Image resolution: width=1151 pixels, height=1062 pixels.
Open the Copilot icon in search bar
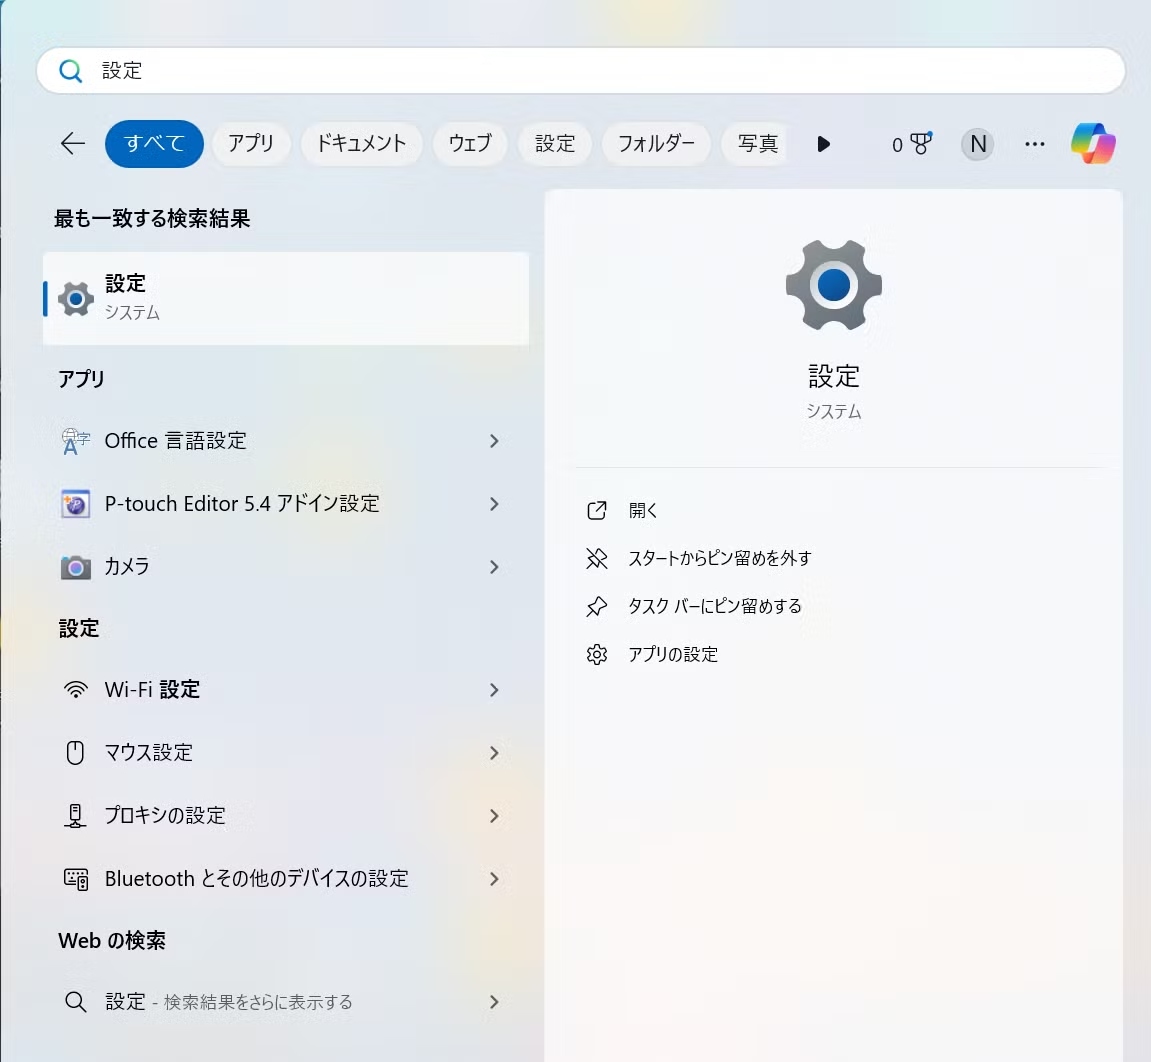pyautogui.click(x=1093, y=144)
